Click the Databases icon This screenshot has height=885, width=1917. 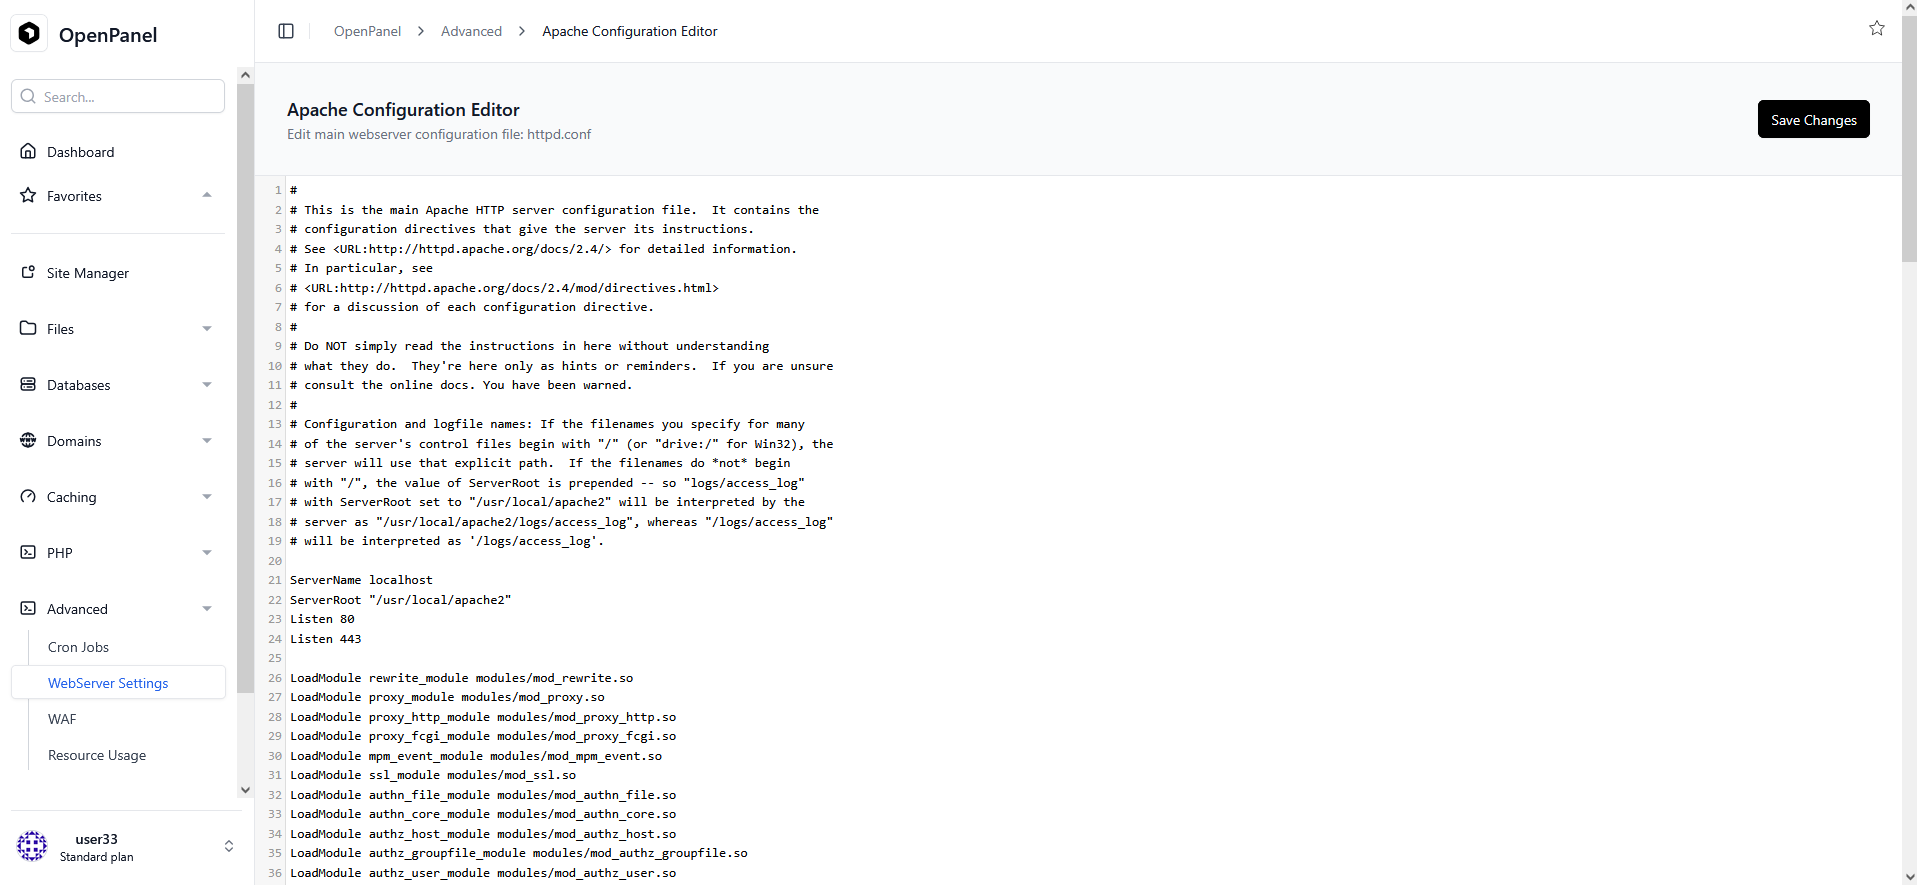pyautogui.click(x=28, y=384)
